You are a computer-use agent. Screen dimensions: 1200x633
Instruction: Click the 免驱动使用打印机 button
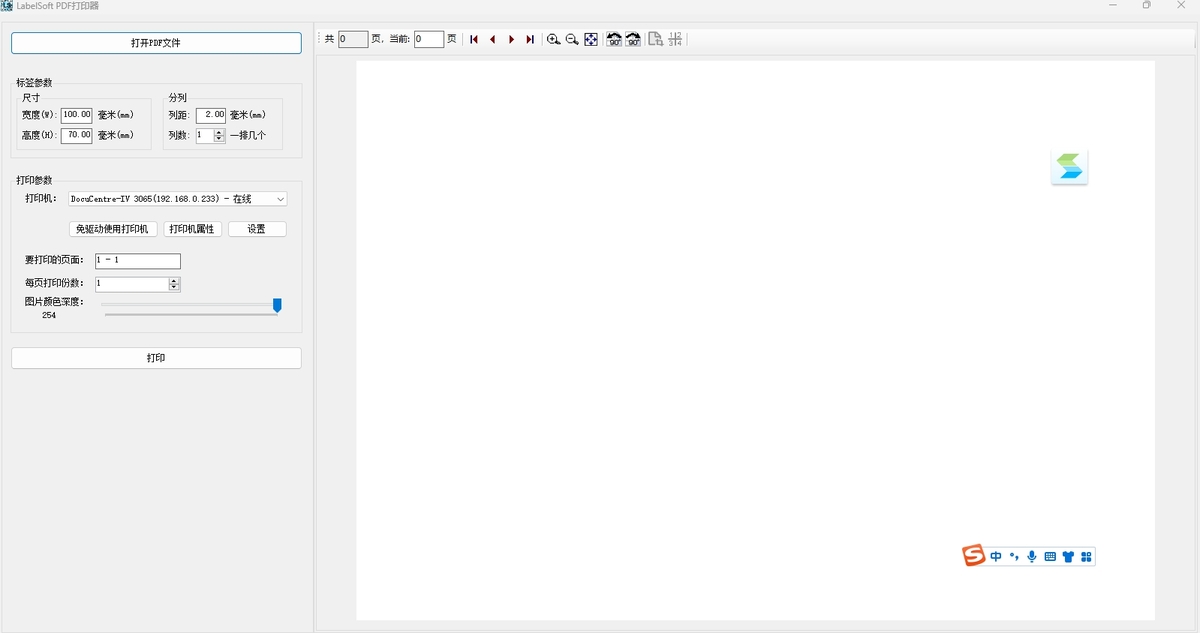[113, 229]
